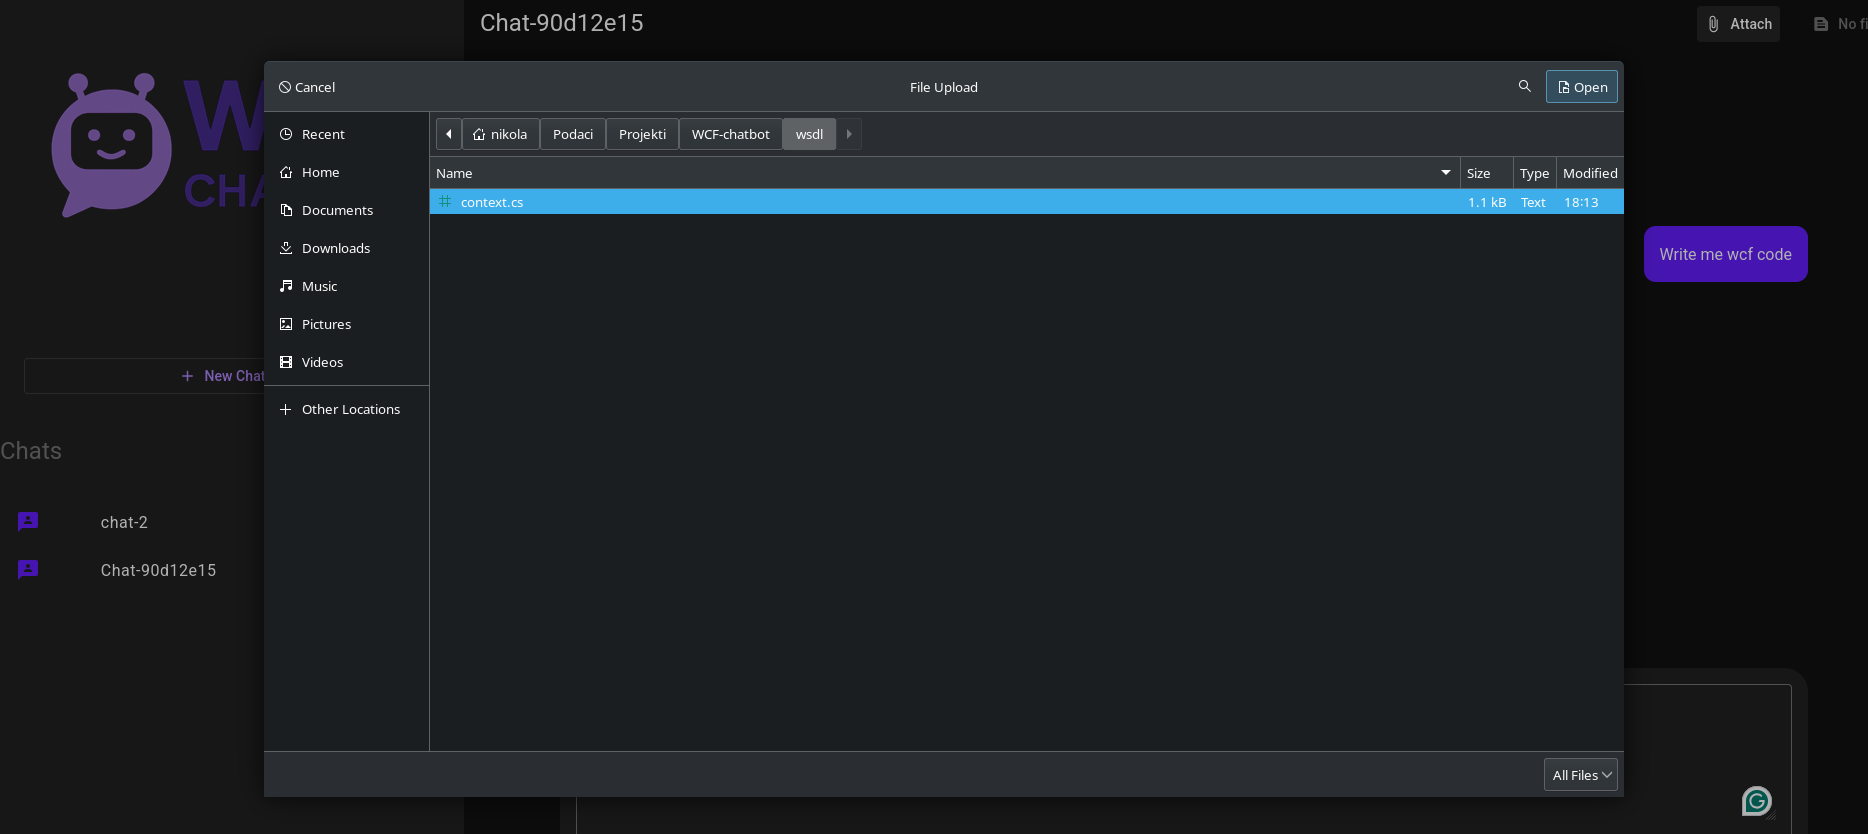The width and height of the screenshot is (1868, 834).
Task: Click the chat-2 conversation icon
Action: tap(28, 521)
